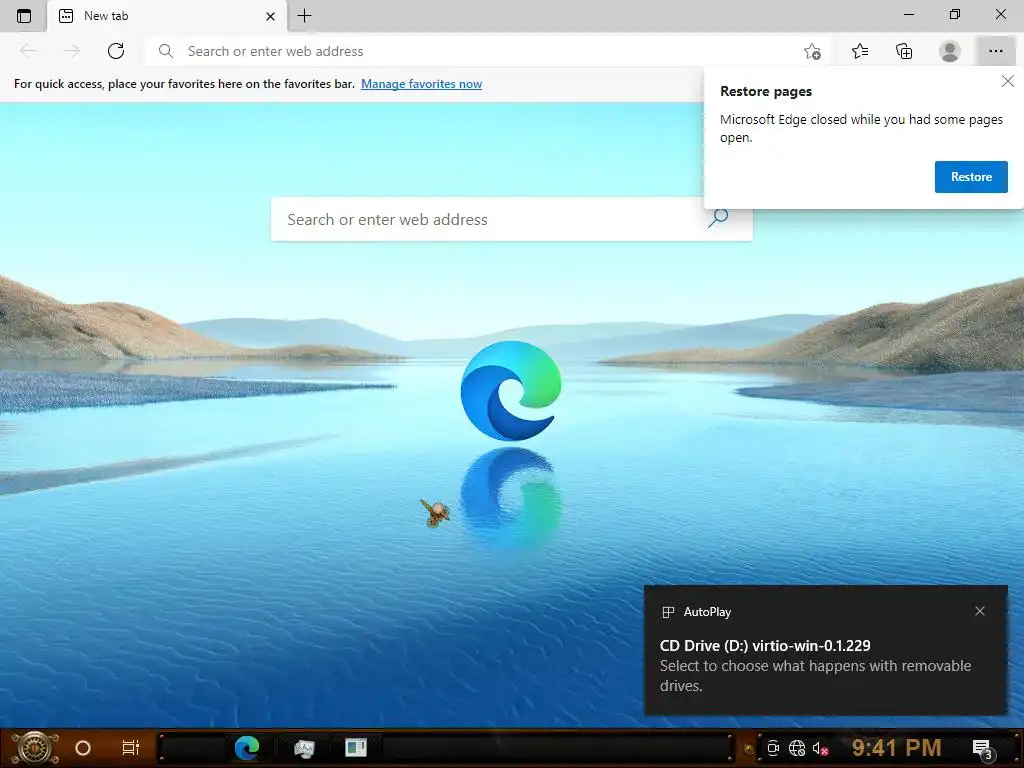The height and width of the screenshot is (768, 1024).
Task: Open the Action Center notifications icon
Action: (x=983, y=749)
